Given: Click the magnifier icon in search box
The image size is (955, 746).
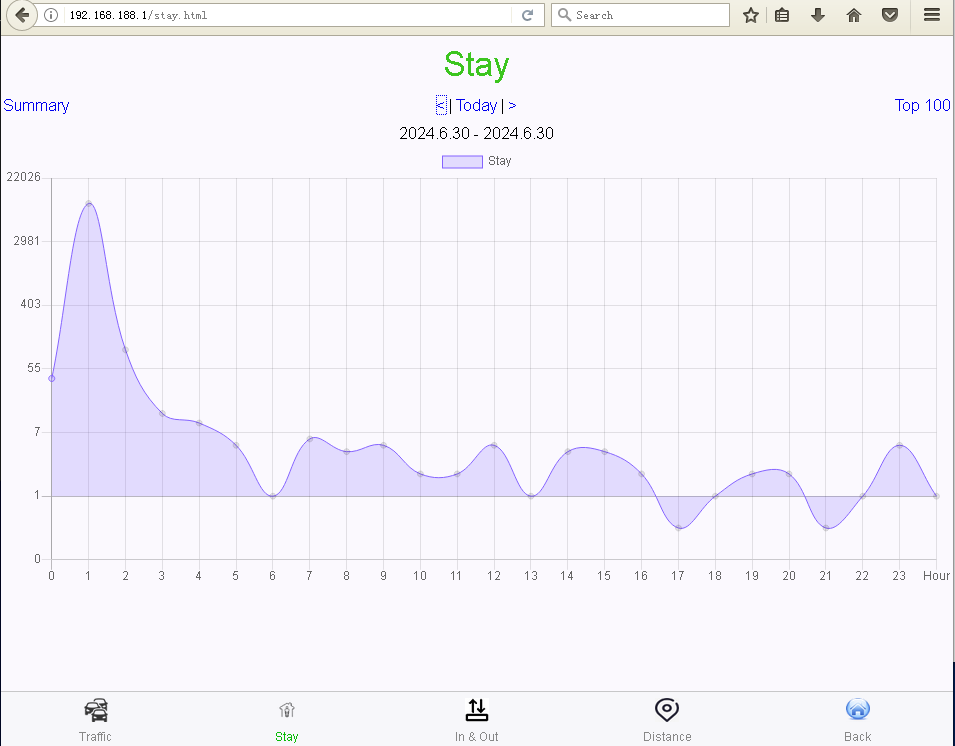Looking at the screenshot, I should [x=565, y=15].
